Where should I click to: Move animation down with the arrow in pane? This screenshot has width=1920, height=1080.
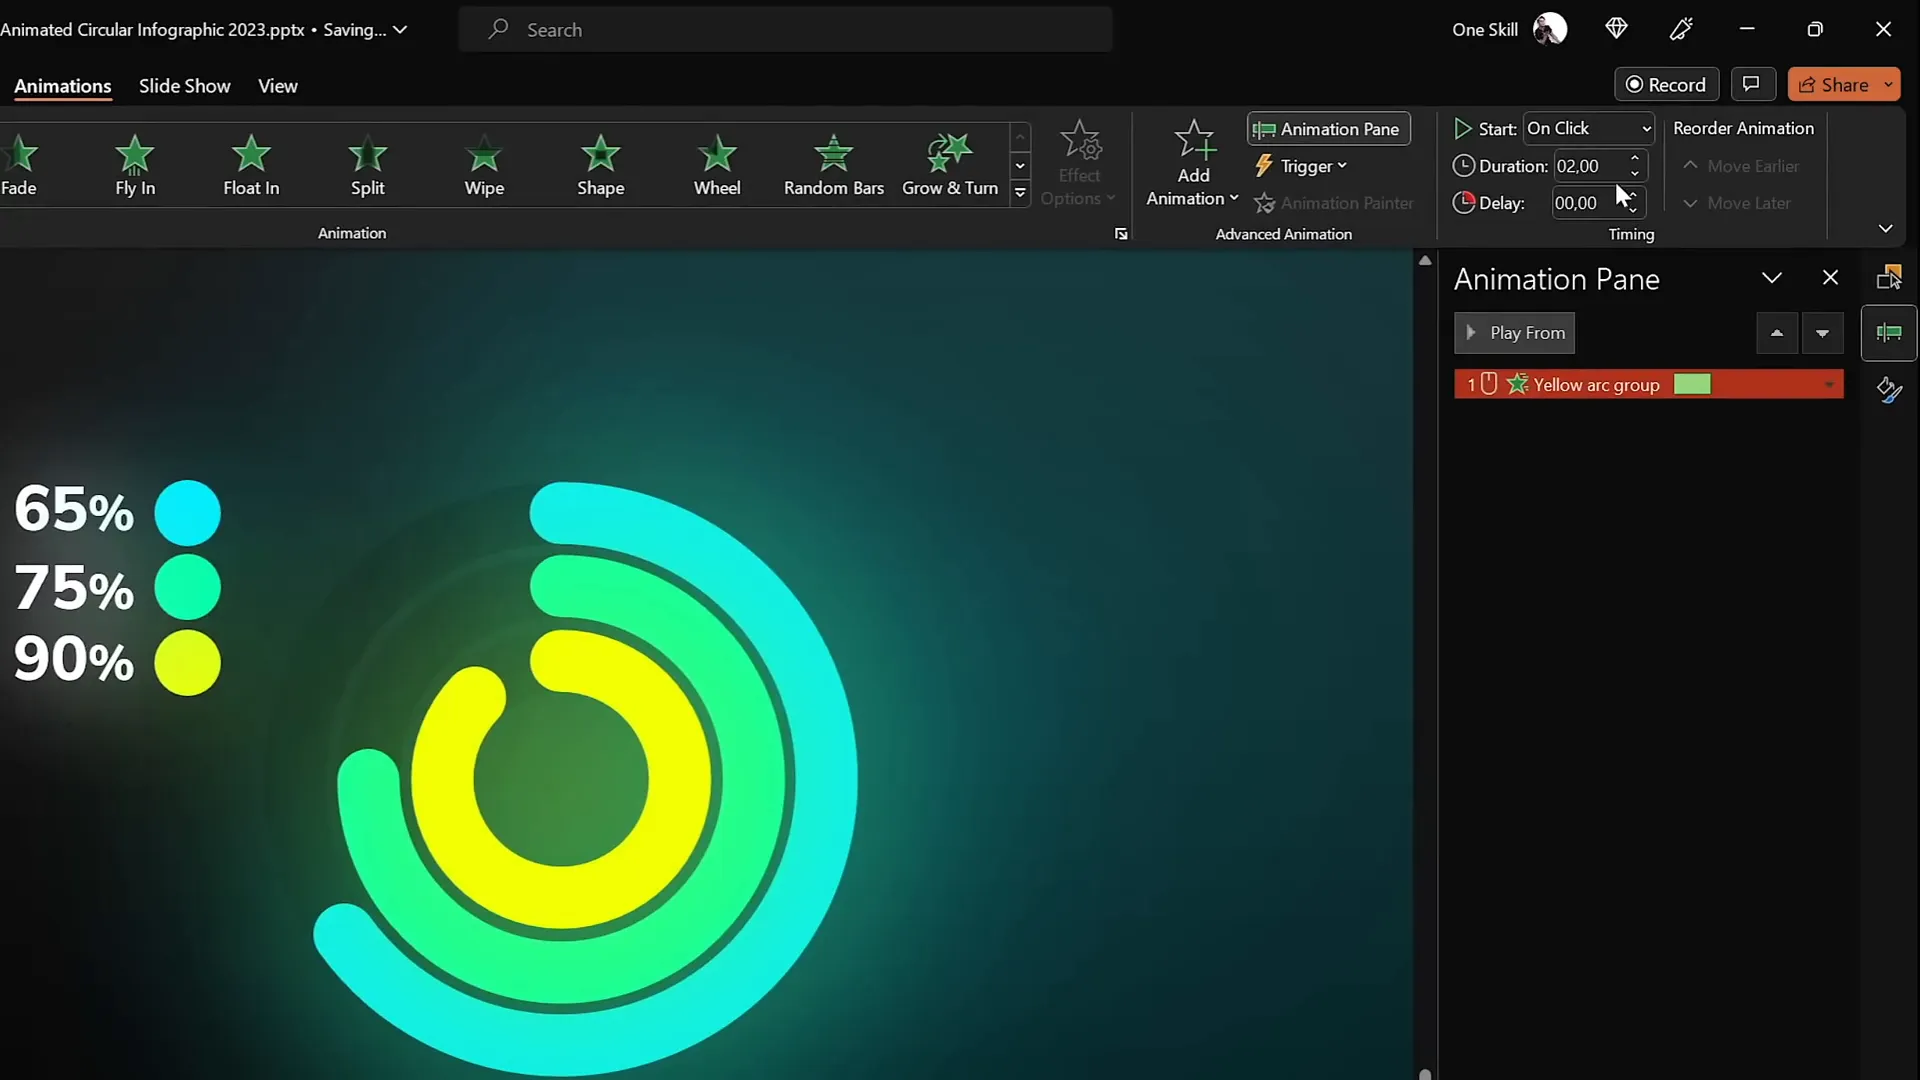pos(1822,333)
